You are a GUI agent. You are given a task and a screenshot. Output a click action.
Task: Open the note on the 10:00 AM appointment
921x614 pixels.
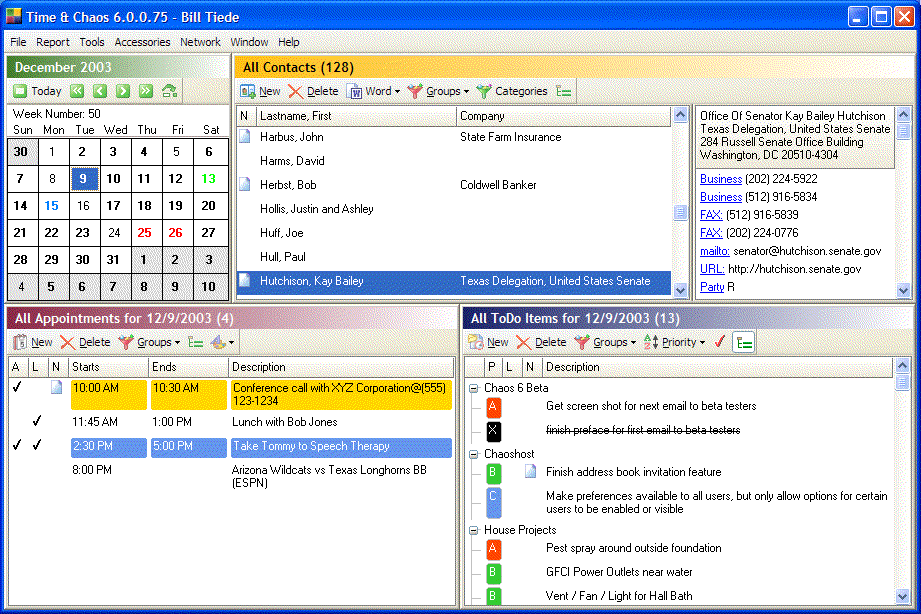tap(56, 387)
